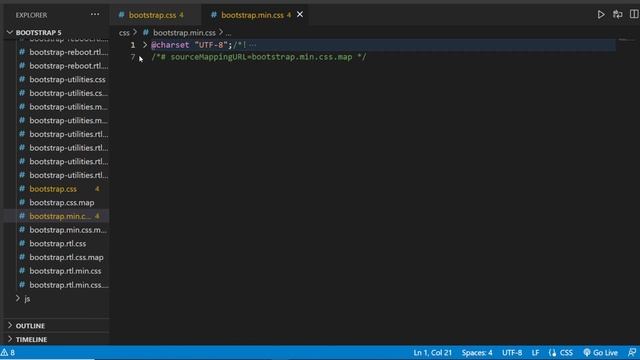Click Ln 1, Col 21 status item
The height and width of the screenshot is (360, 640).
click(x=432, y=353)
